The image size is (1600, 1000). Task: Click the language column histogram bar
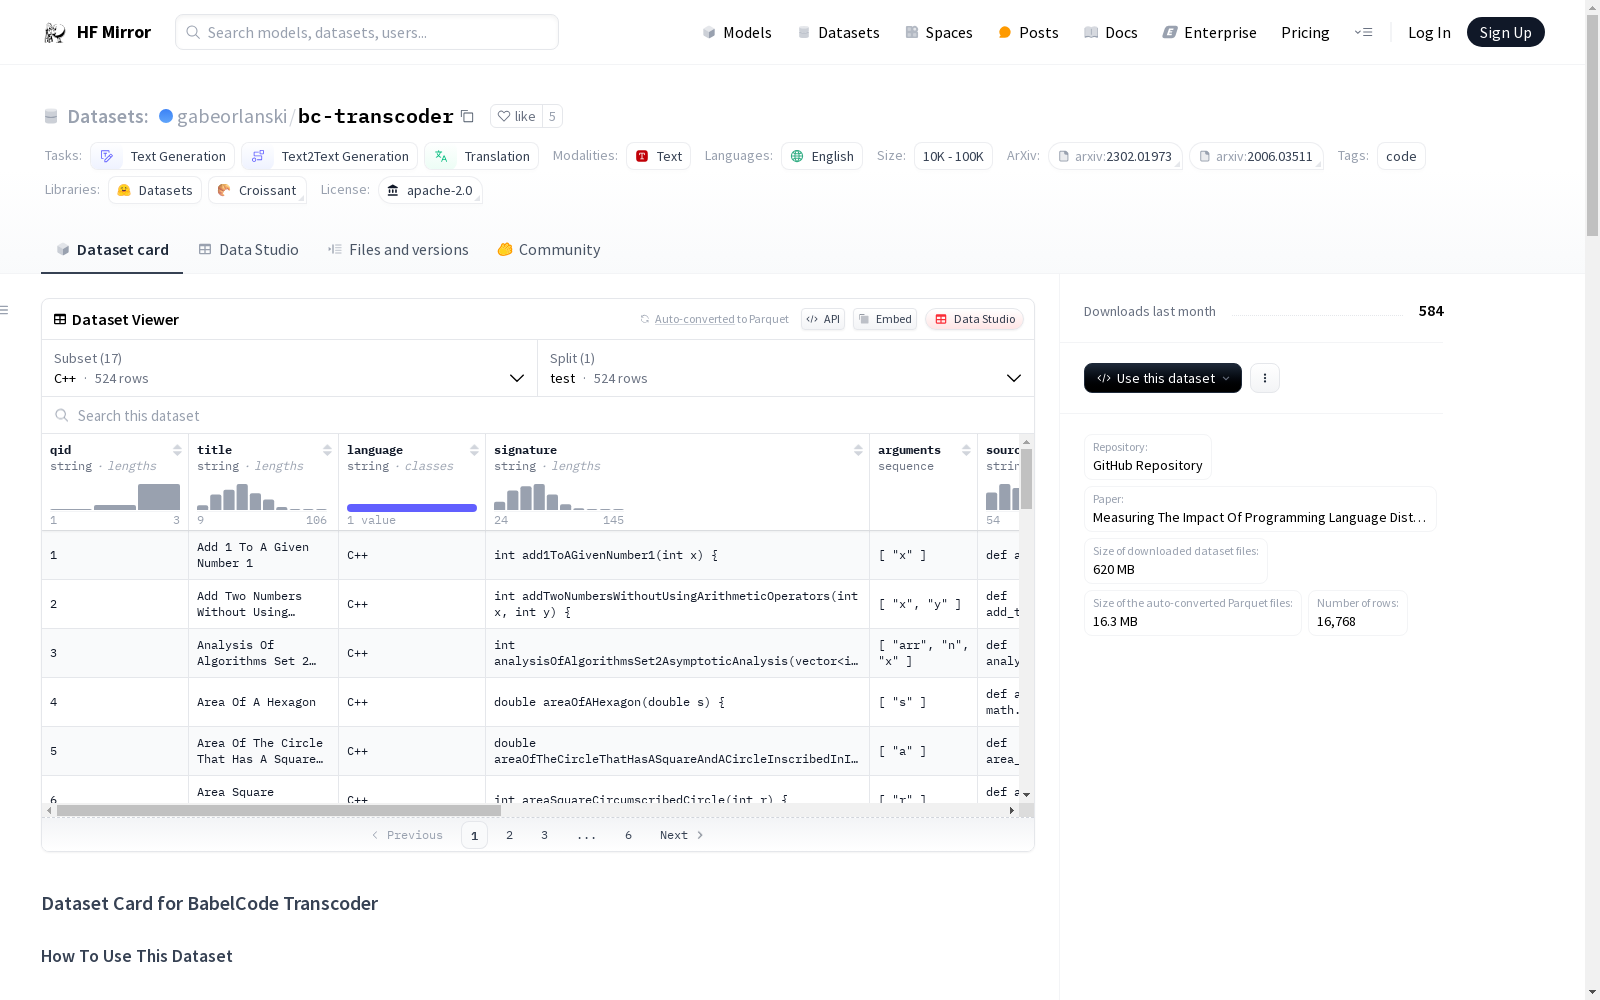pos(412,508)
